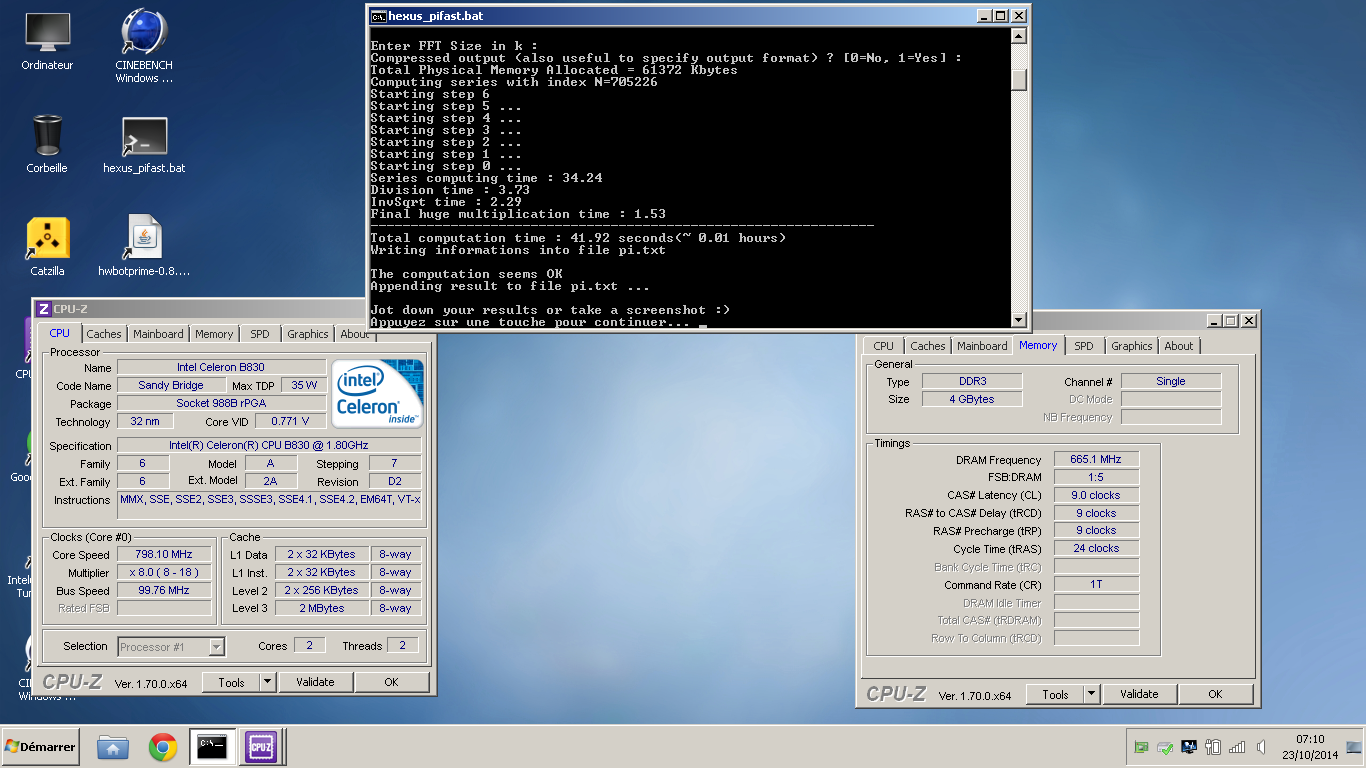Switch to Caches tab in the Memory window
Image resolution: width=1366 pixels, height=768 pixels.
(x=927, y=346)
